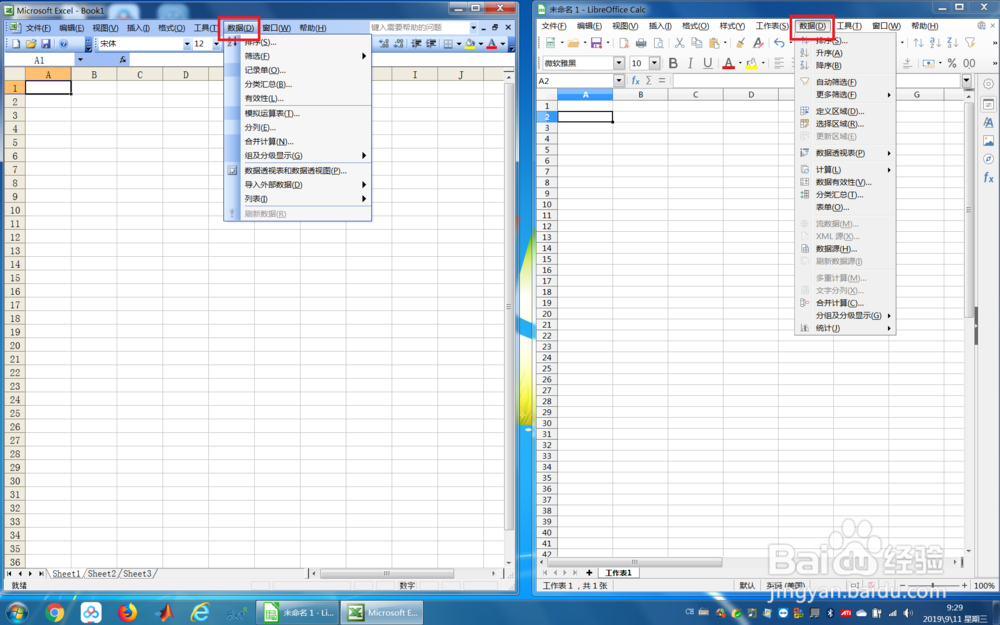The image size is (1000, 625).
Task: Open LibreOffice Name Box dropdown A2
Action: [619, 80]
